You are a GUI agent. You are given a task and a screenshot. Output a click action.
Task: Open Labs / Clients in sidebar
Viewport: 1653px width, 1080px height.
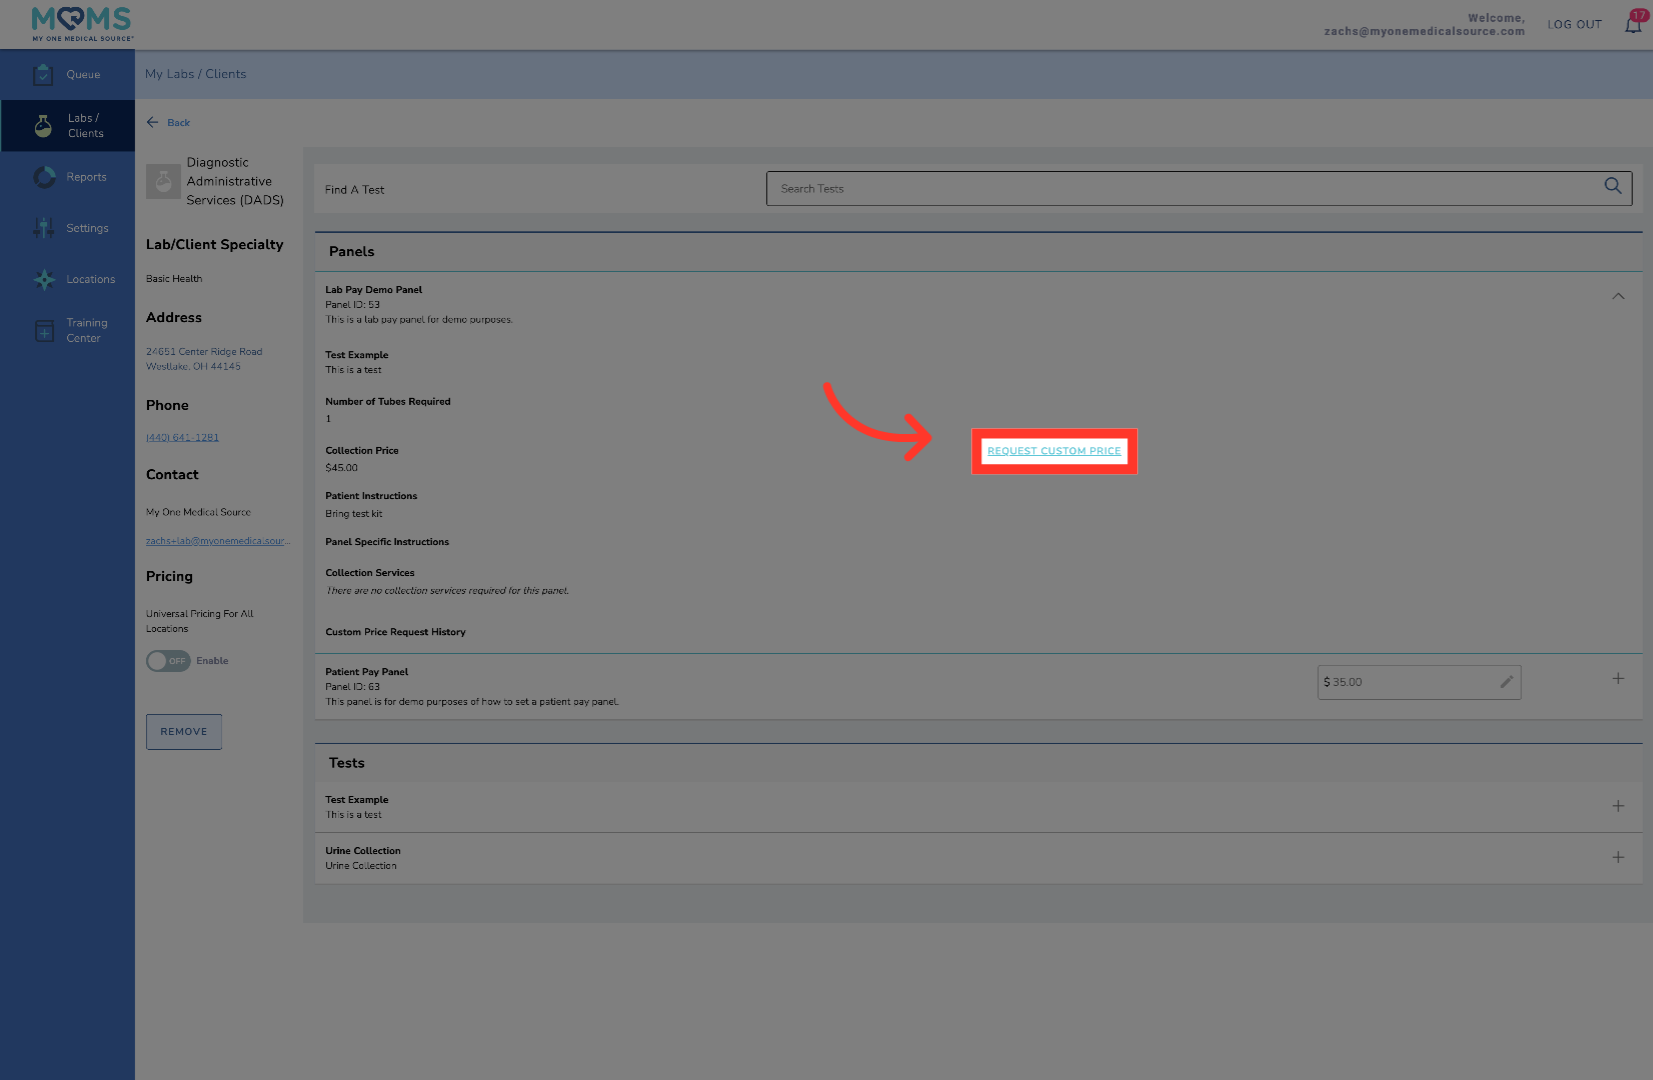point(84,126)
